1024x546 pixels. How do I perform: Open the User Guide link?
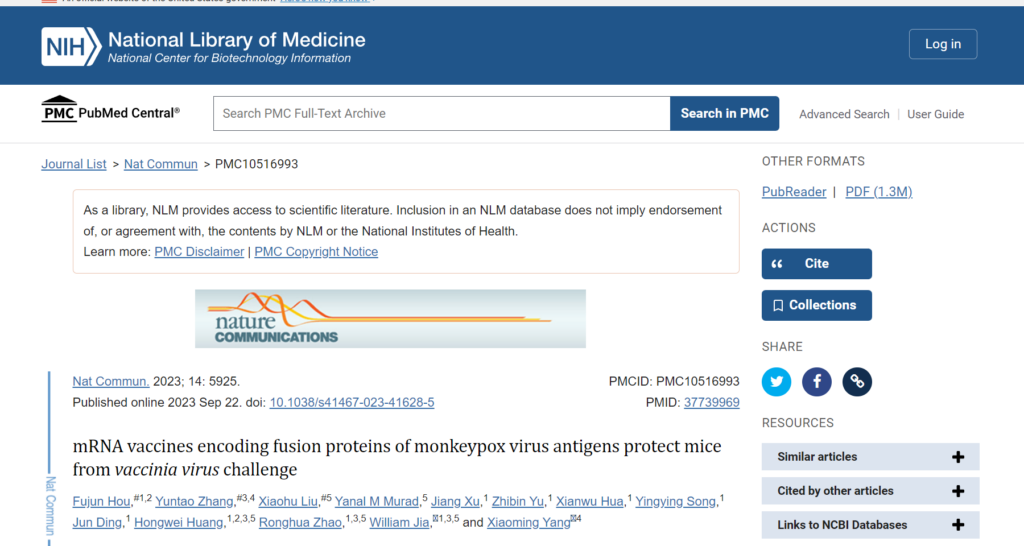pyautogui.click(x=935, y=114)
